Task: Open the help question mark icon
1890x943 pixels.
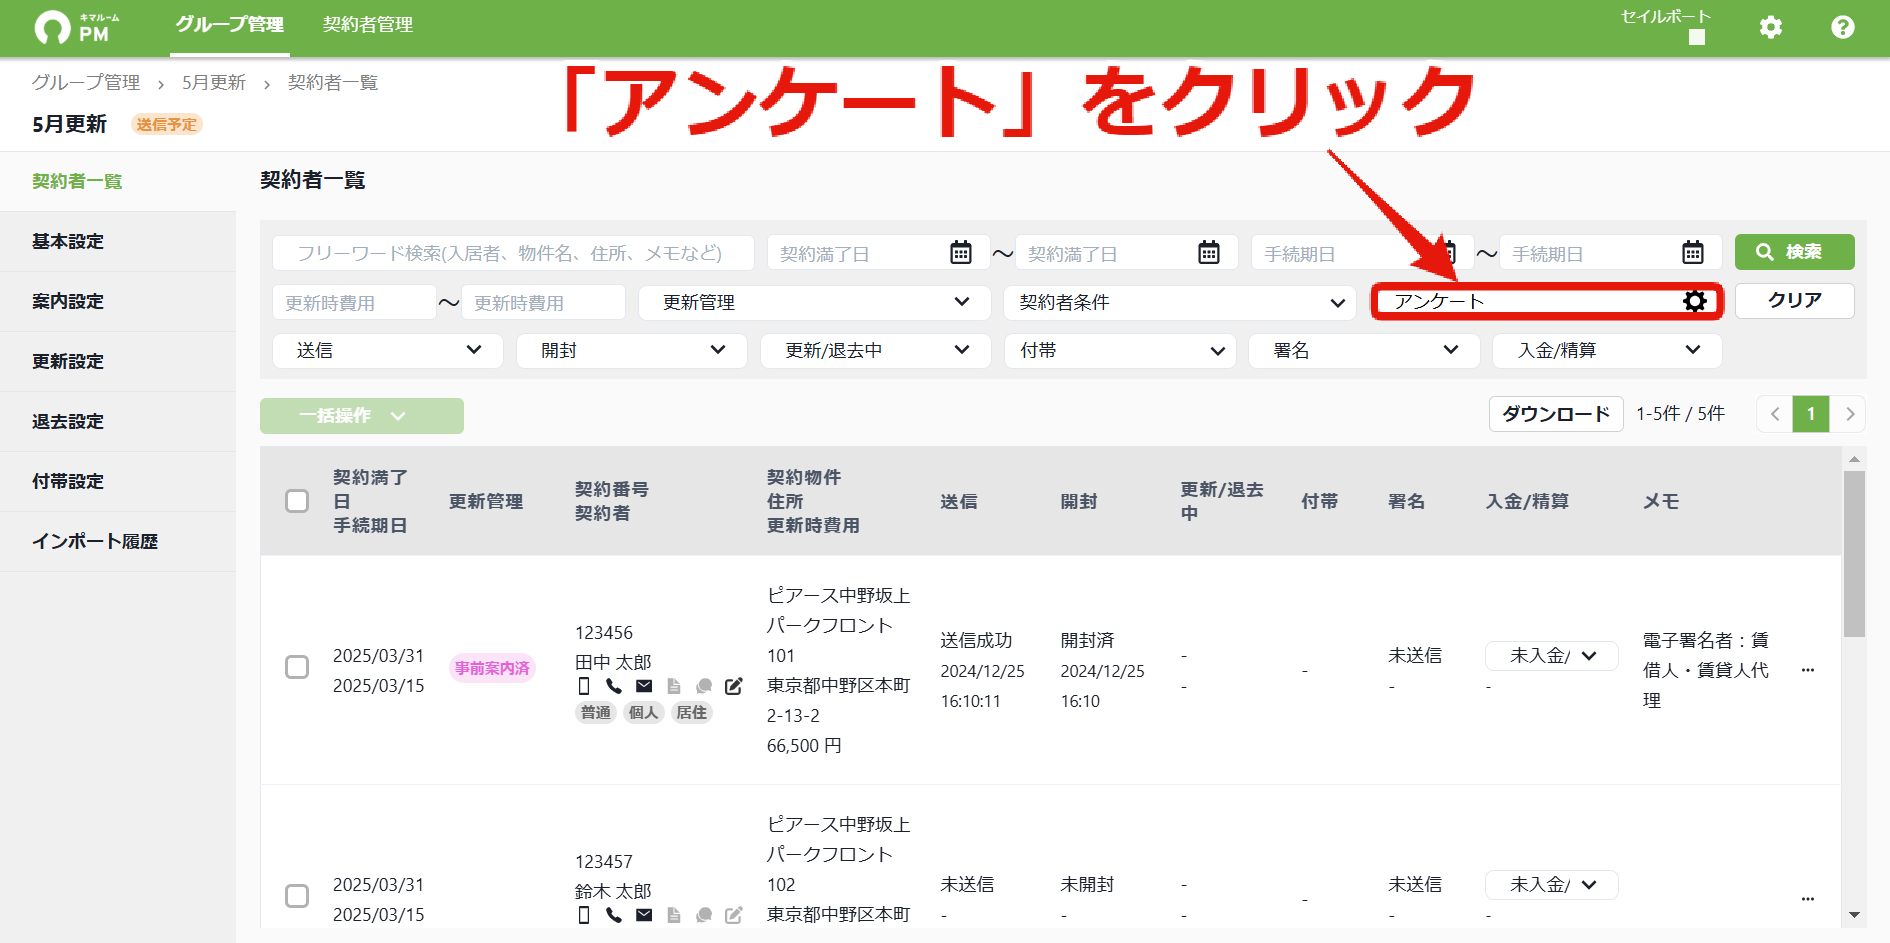Action: (1843, 27)
